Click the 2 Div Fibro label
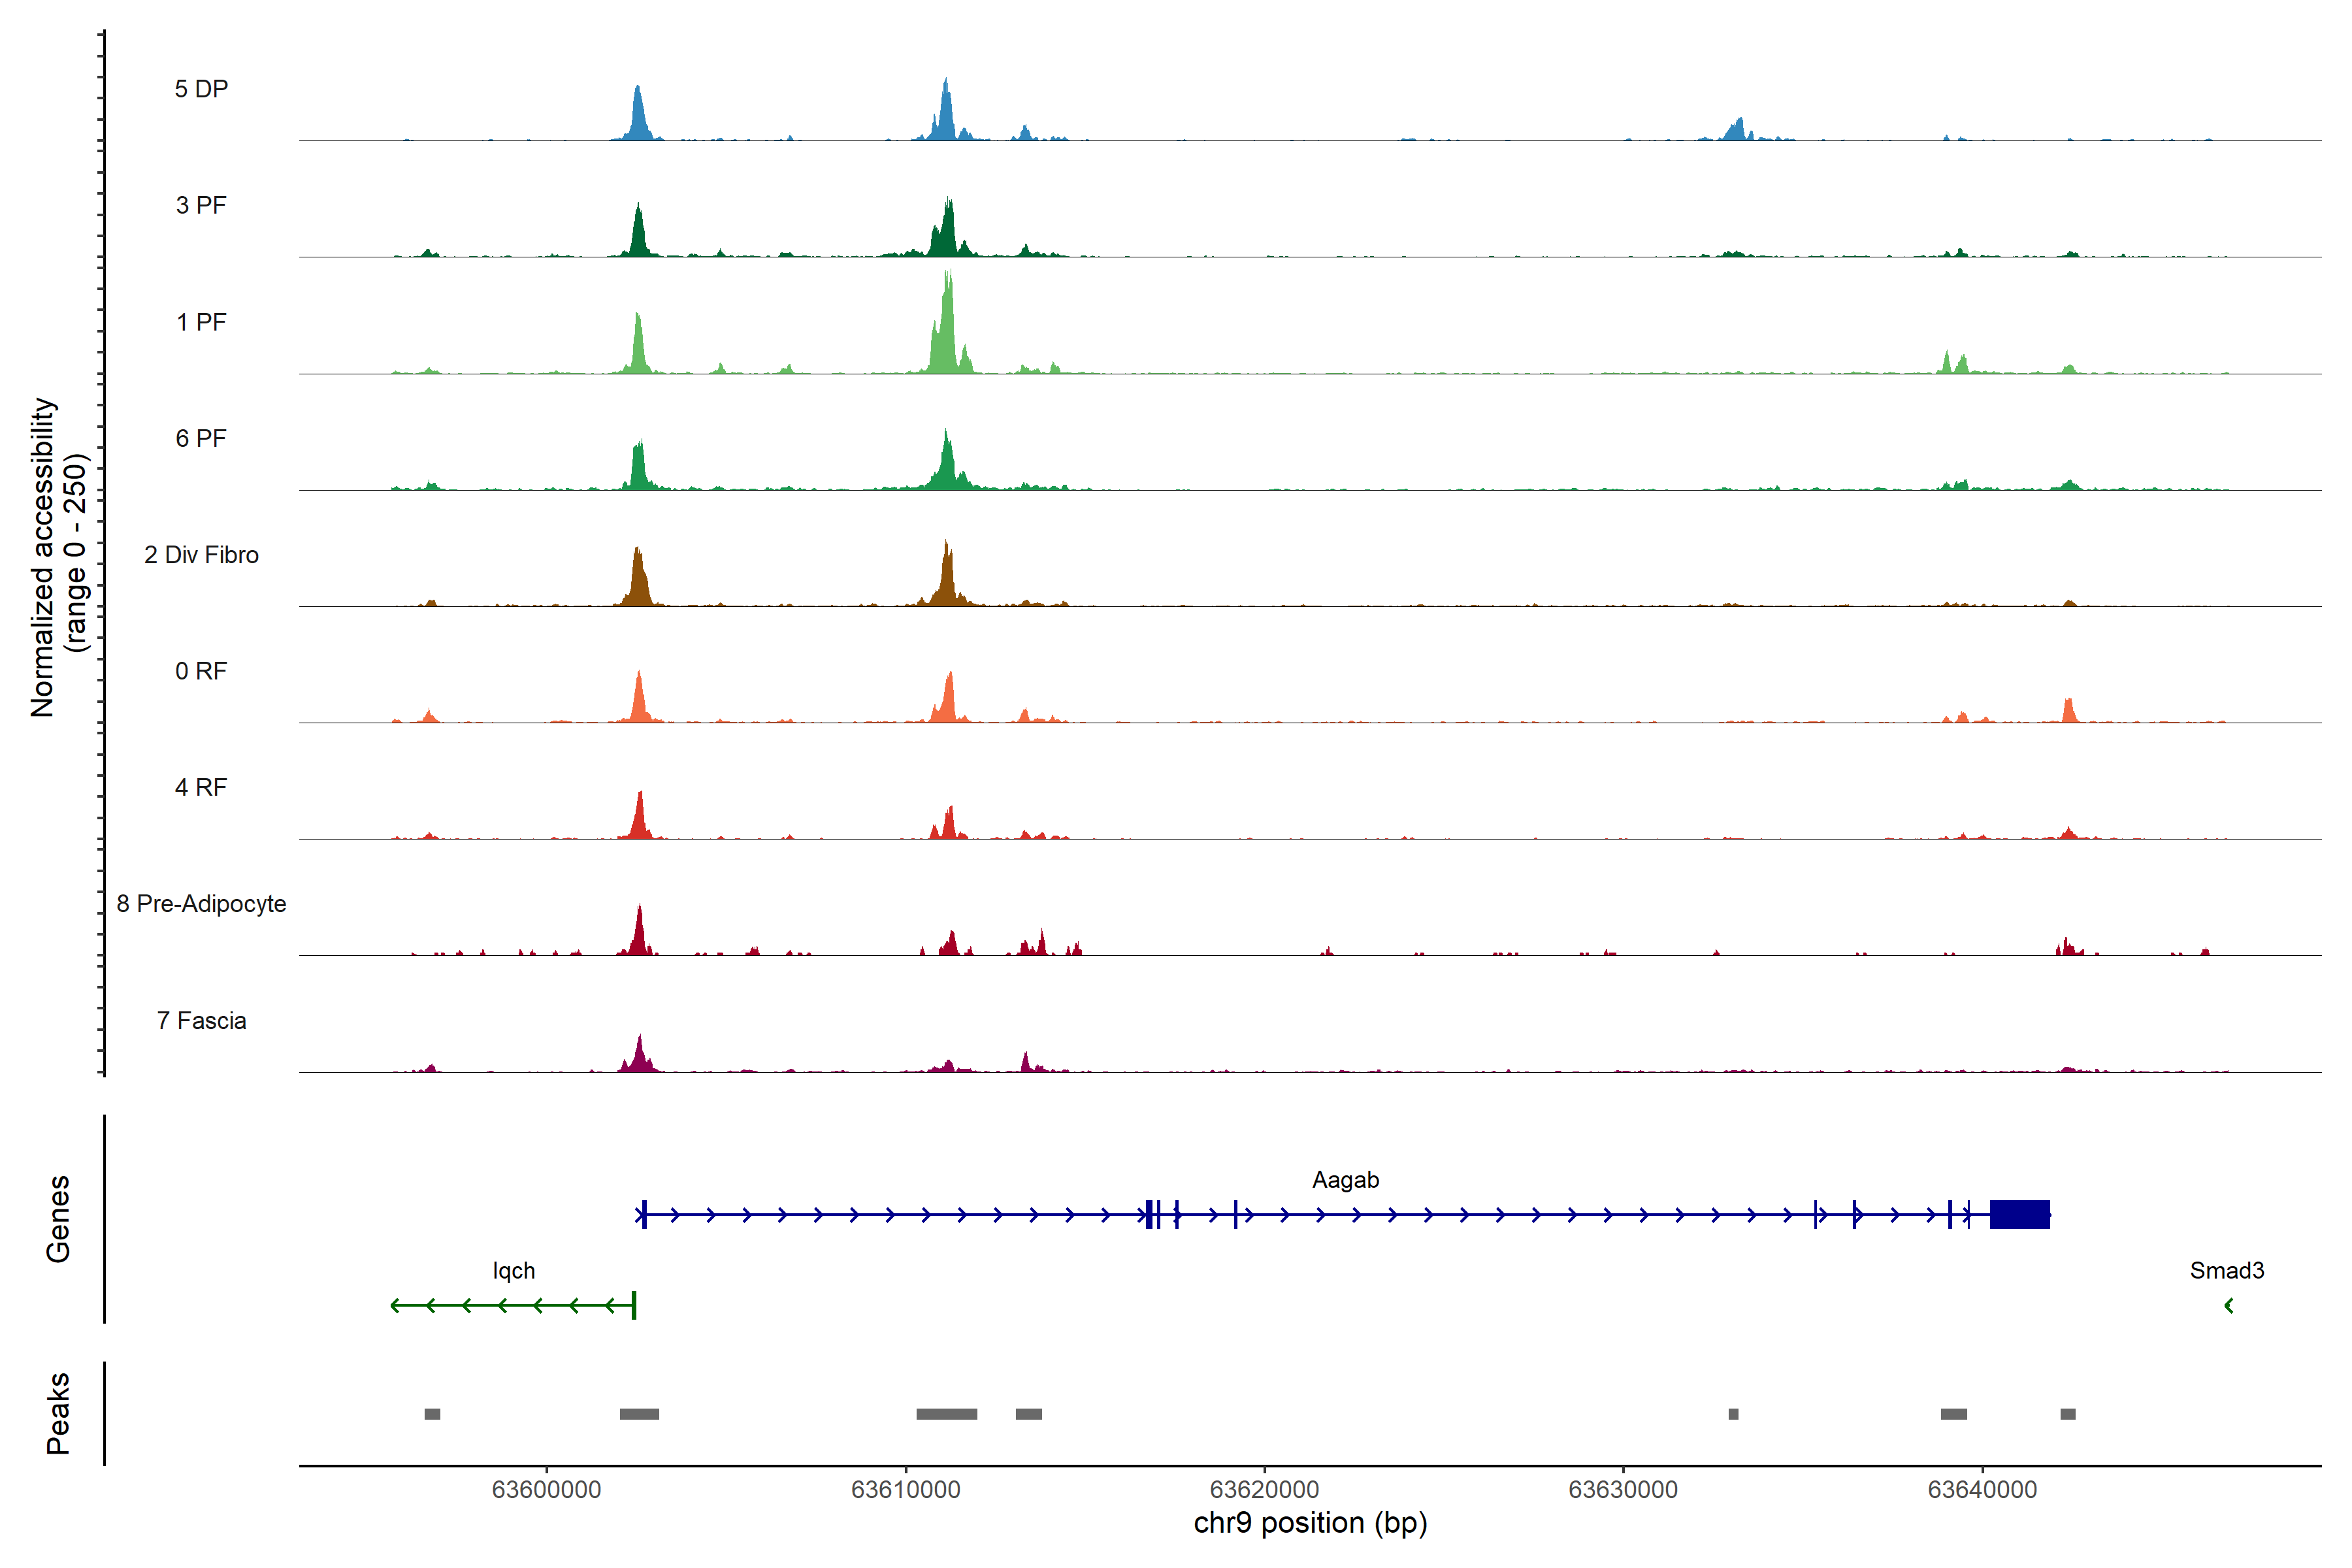This screenshot has height=1568, width=2352. coord(201,555)
